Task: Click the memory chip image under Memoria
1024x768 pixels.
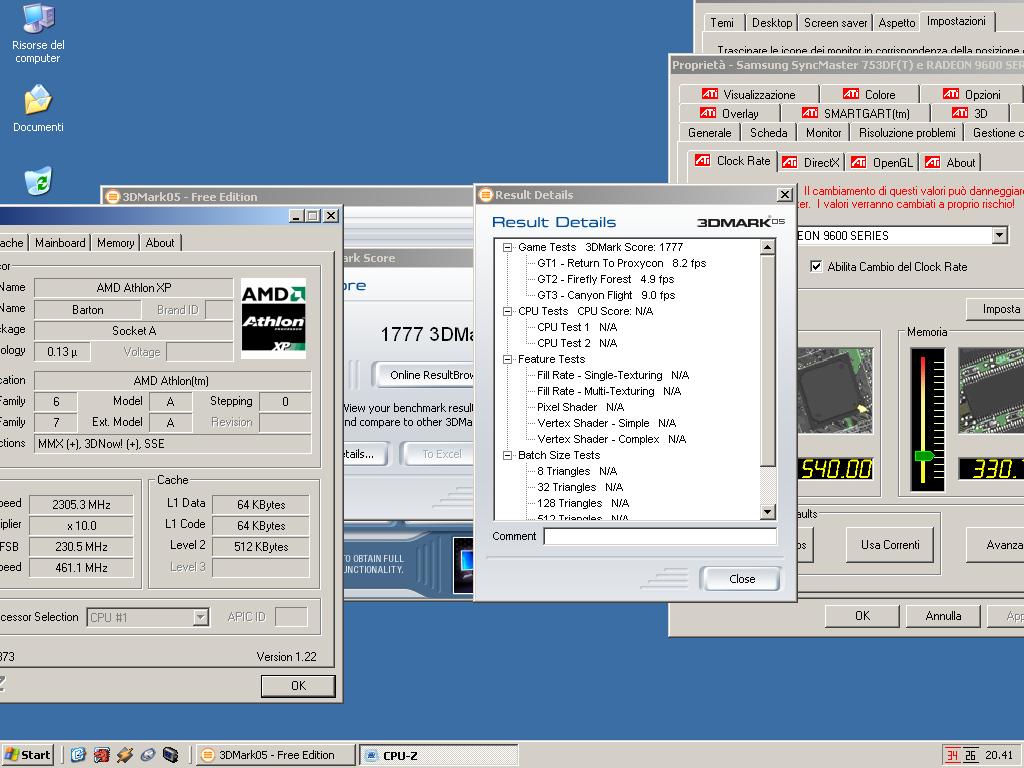Action: 991,391
